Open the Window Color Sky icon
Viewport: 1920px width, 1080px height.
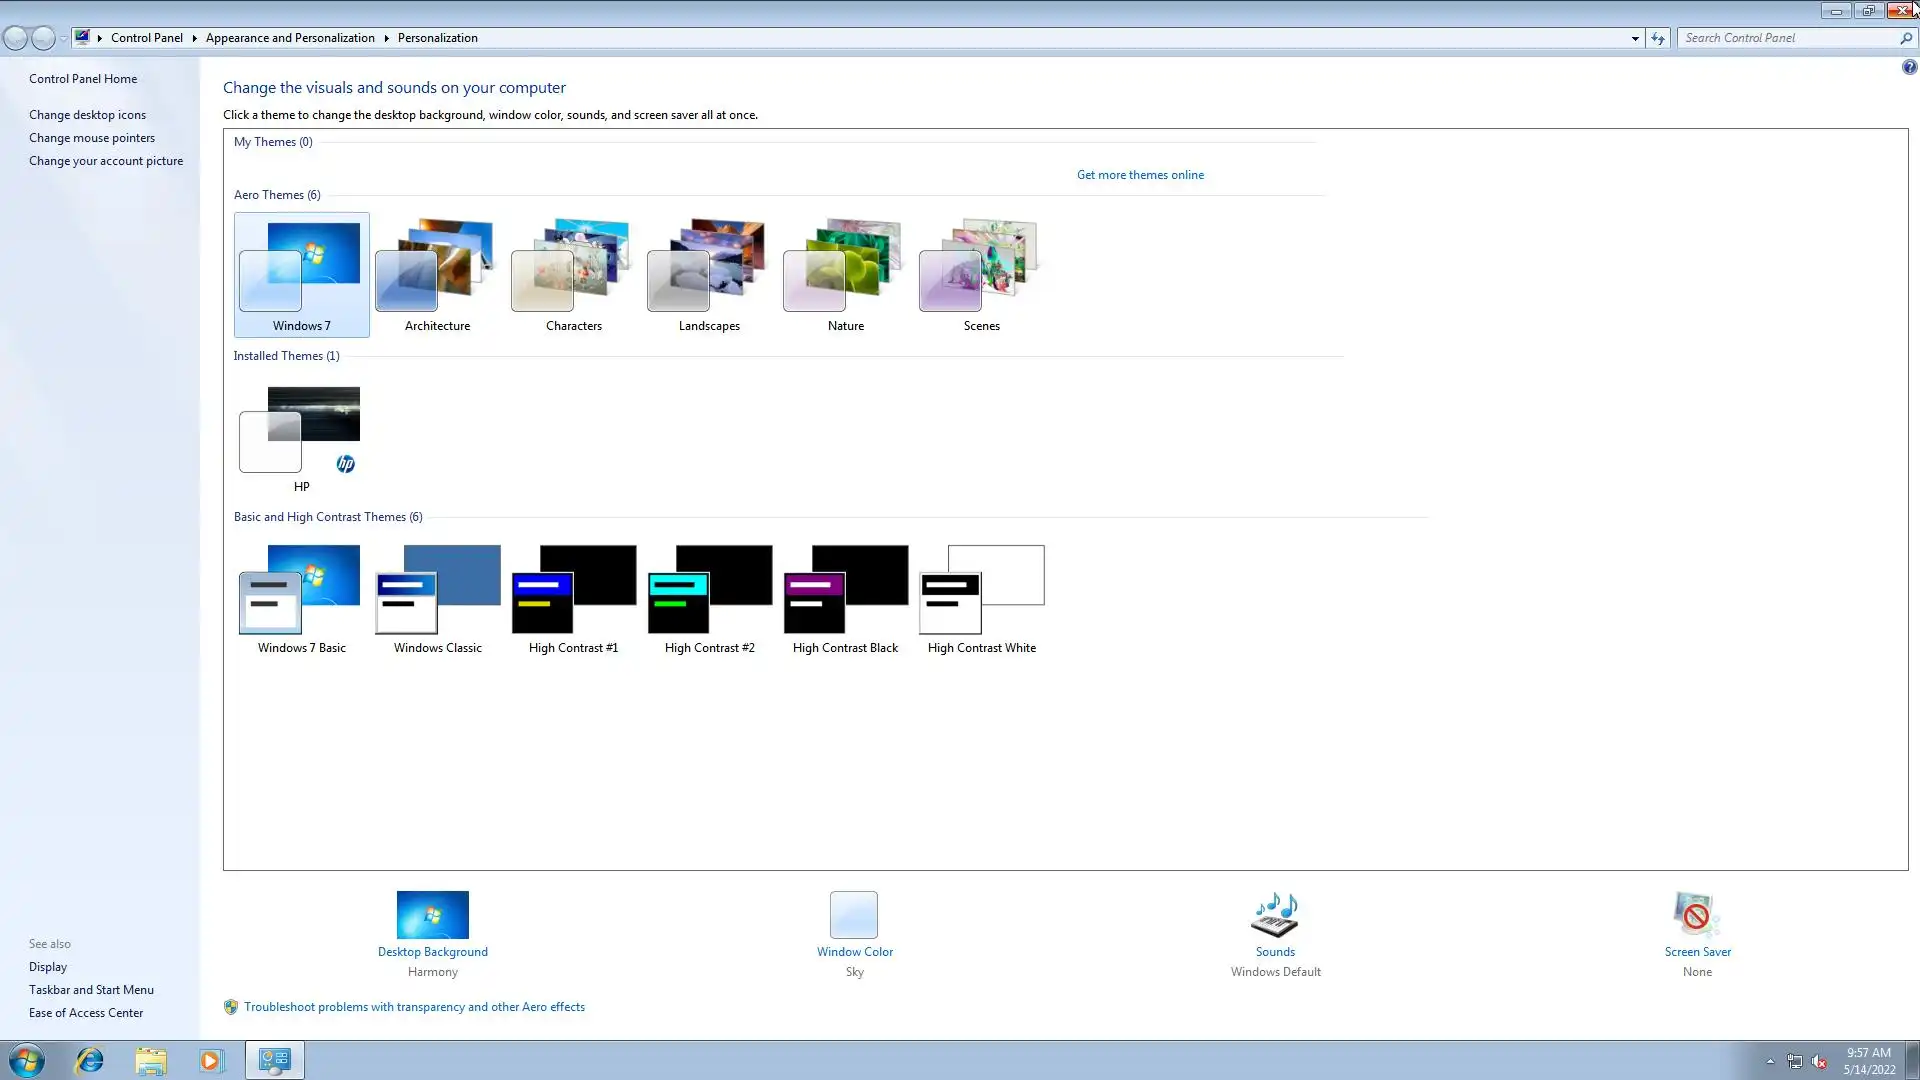pos(854,914)
